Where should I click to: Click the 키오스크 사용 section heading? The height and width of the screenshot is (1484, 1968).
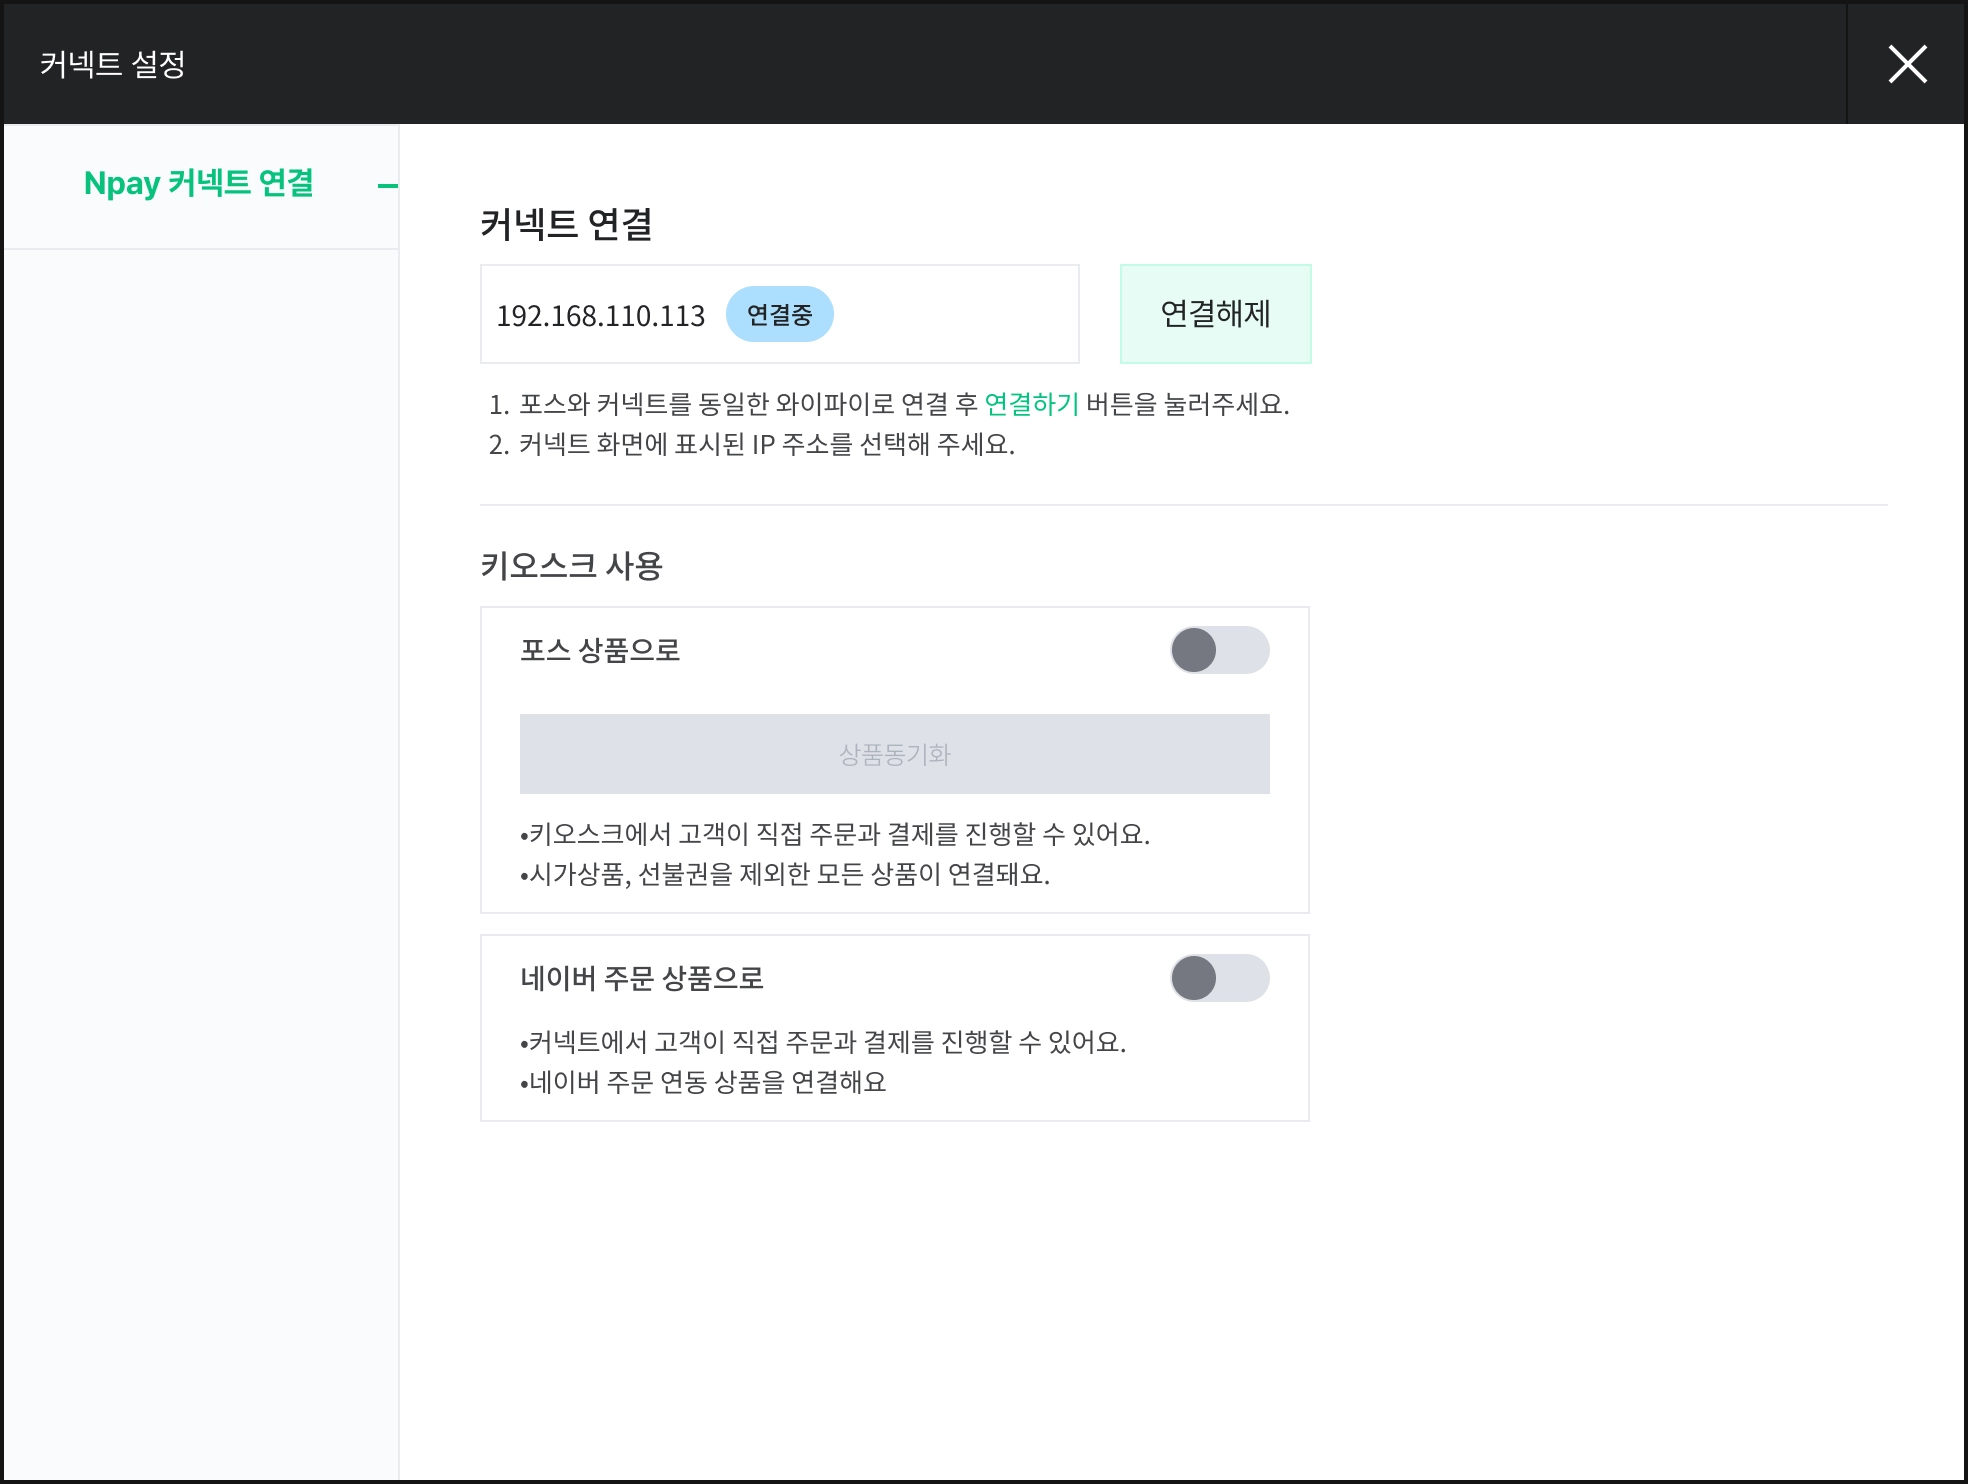pos(571,566)
